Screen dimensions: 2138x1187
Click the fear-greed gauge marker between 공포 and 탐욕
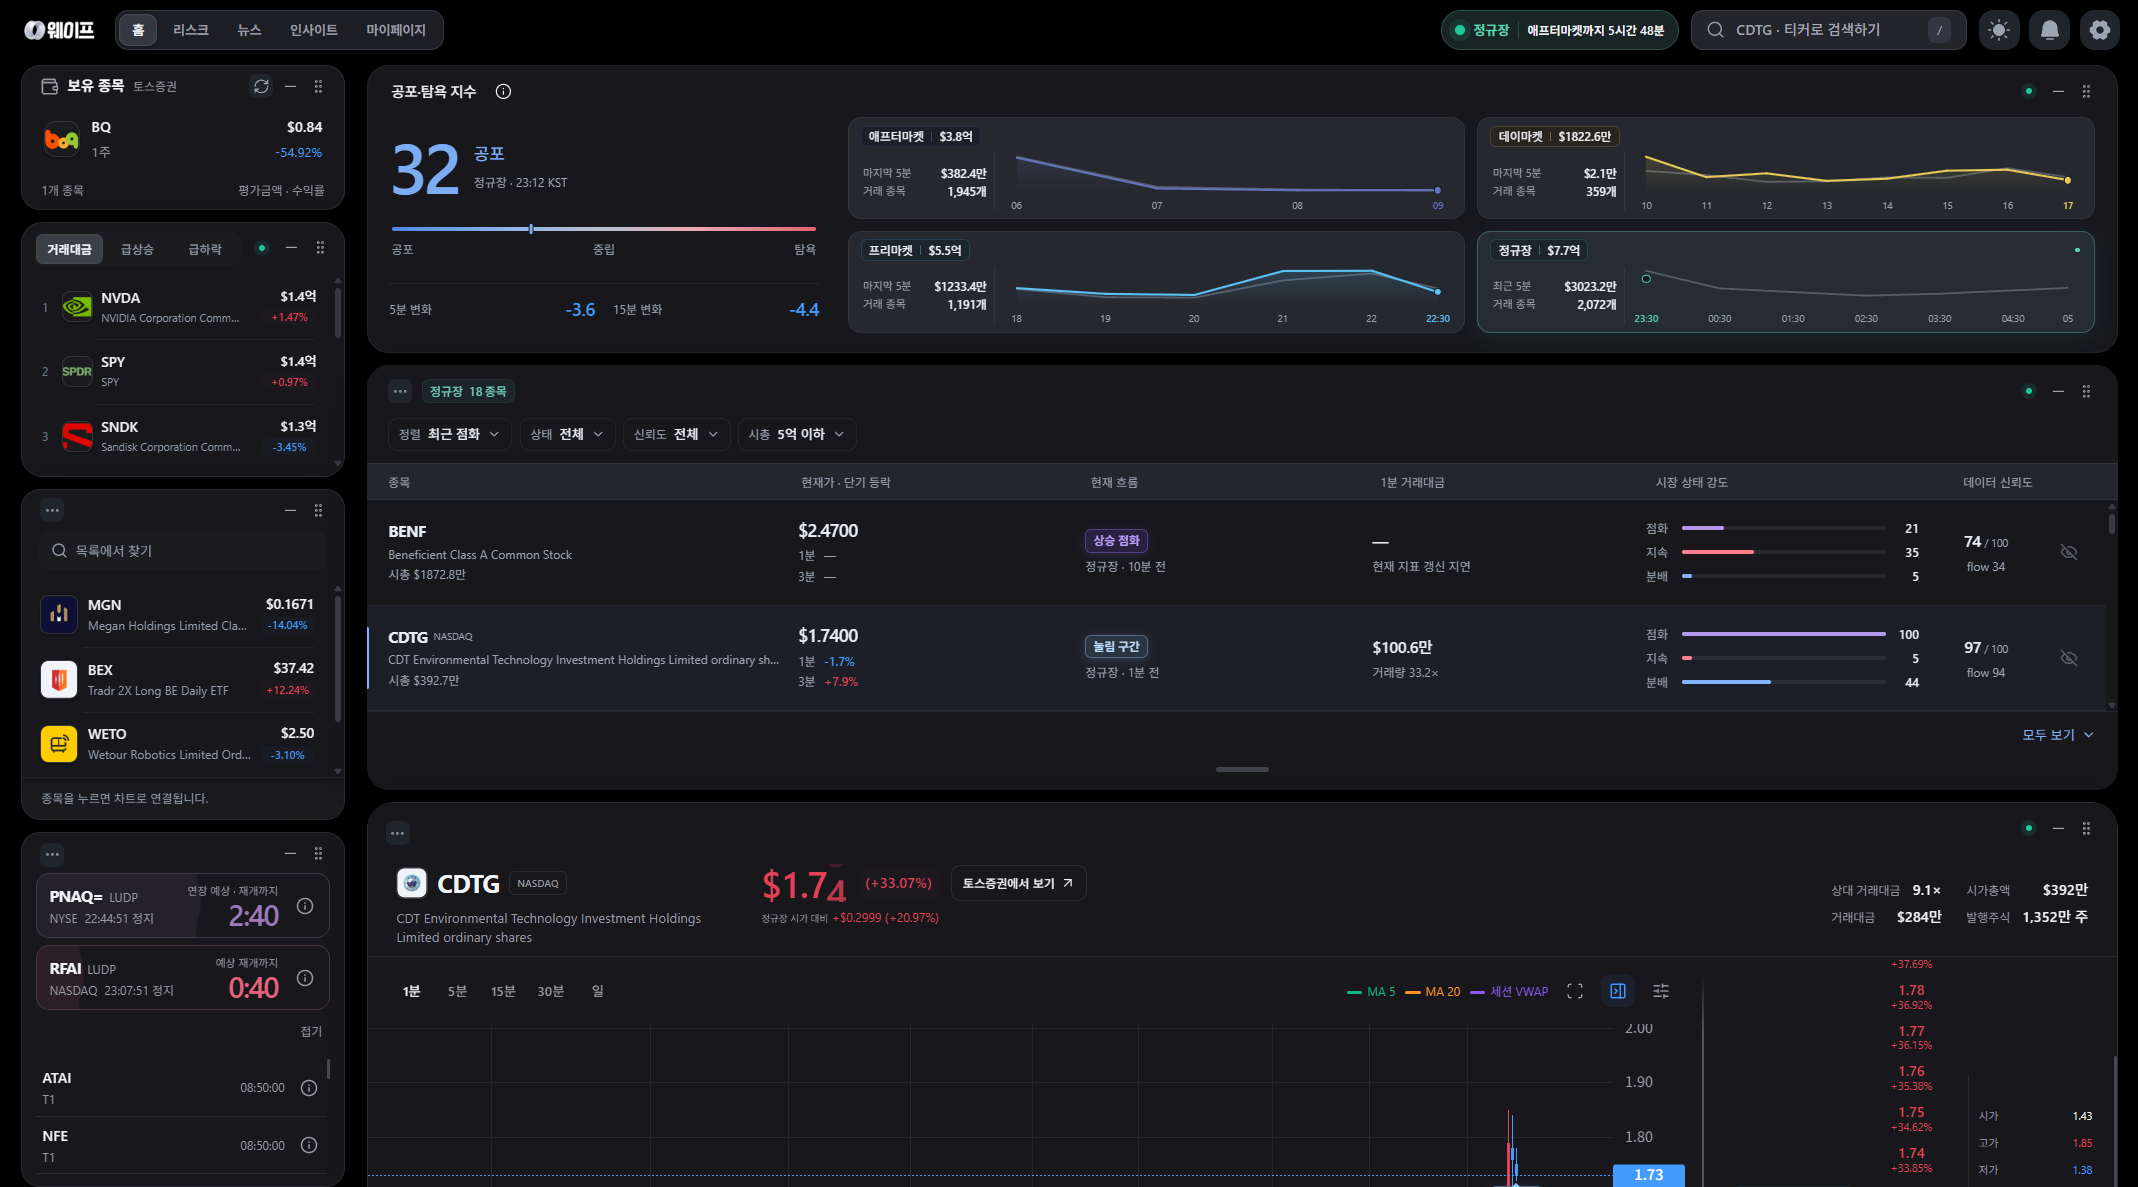point(531,229)
